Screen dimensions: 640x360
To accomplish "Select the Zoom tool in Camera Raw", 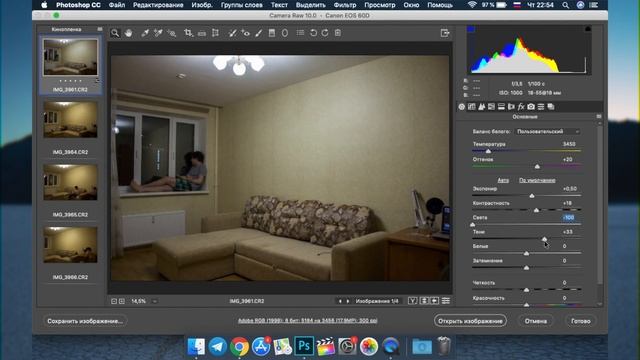I will coord(115,33).
